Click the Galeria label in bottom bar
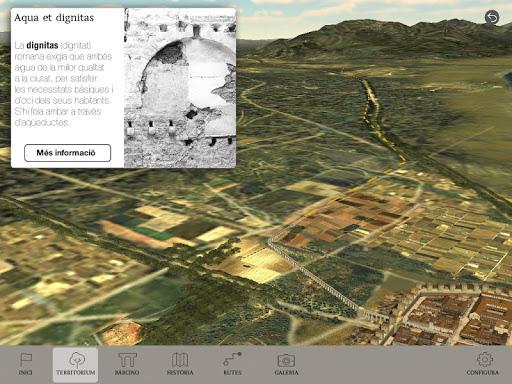 coord(286,372)
